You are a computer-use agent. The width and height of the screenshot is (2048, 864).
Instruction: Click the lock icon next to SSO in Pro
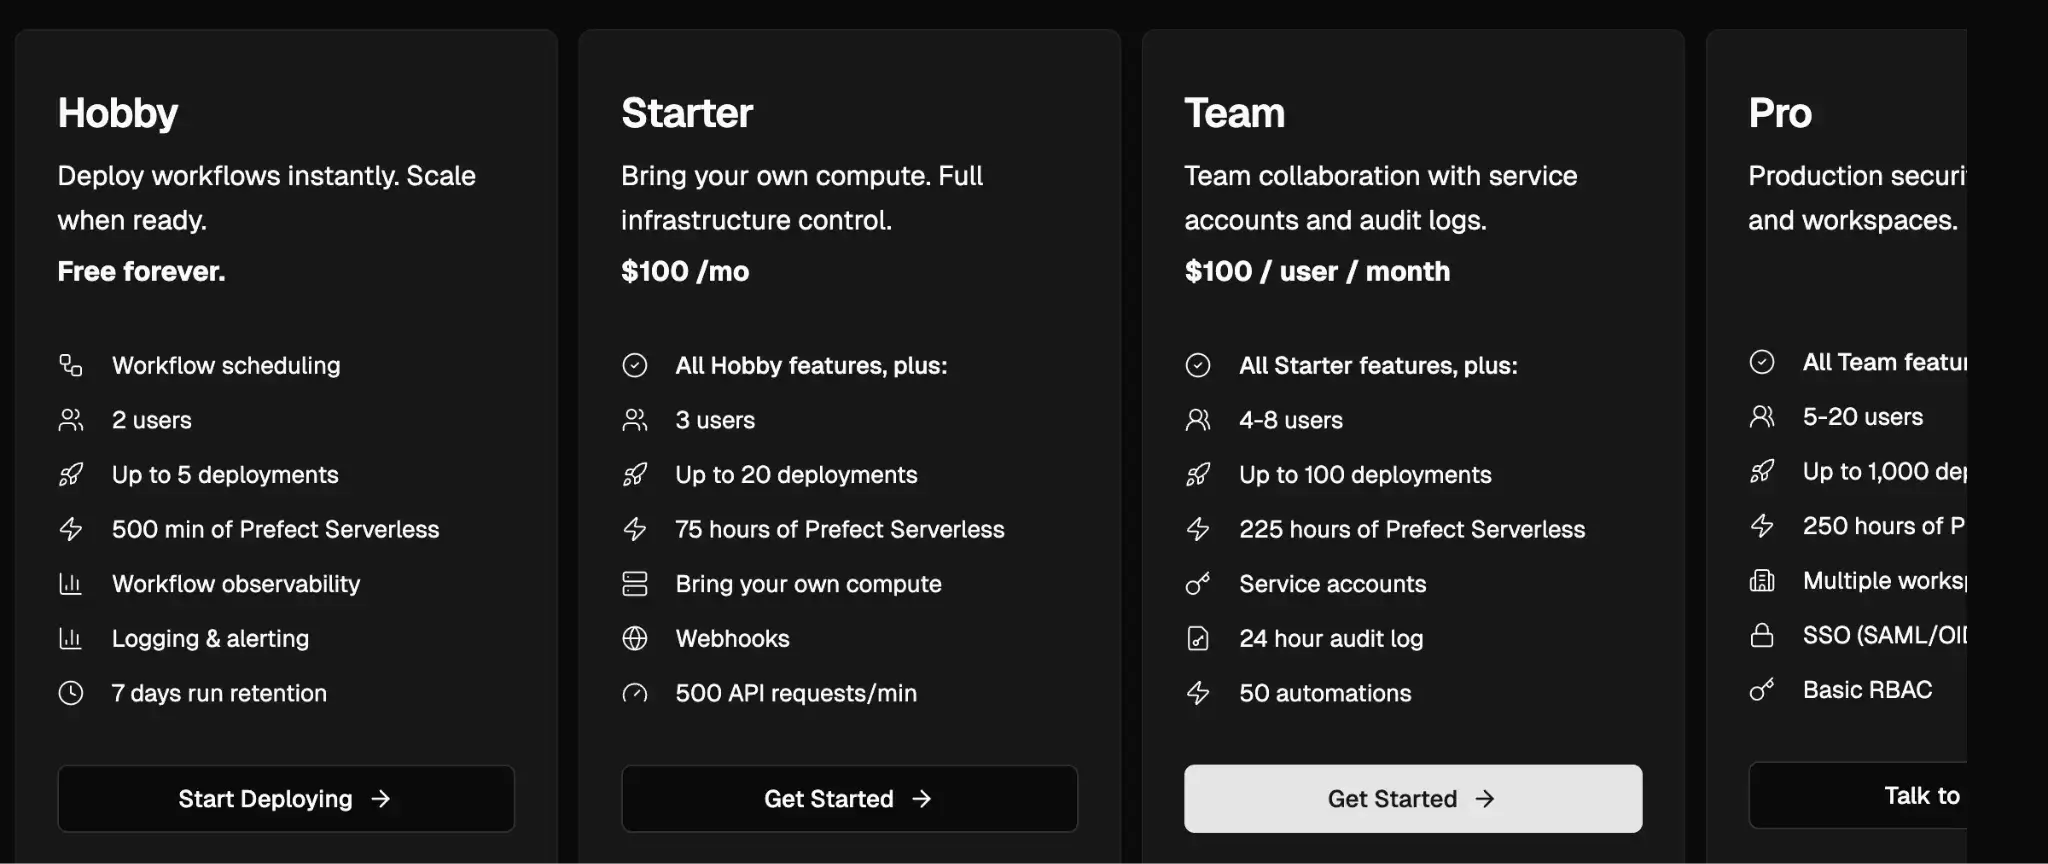tap(1762, 635)
